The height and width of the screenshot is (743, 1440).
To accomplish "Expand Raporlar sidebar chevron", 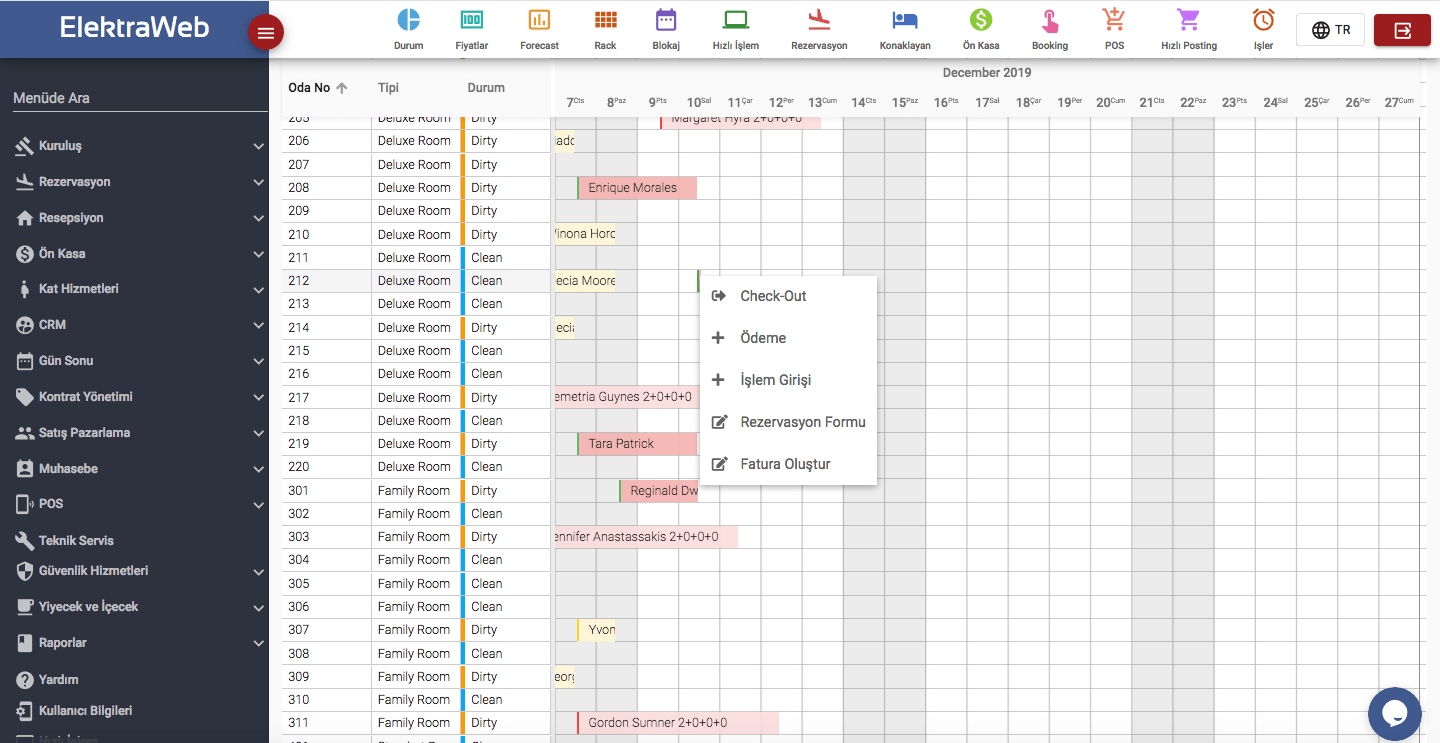I will 258,643.
